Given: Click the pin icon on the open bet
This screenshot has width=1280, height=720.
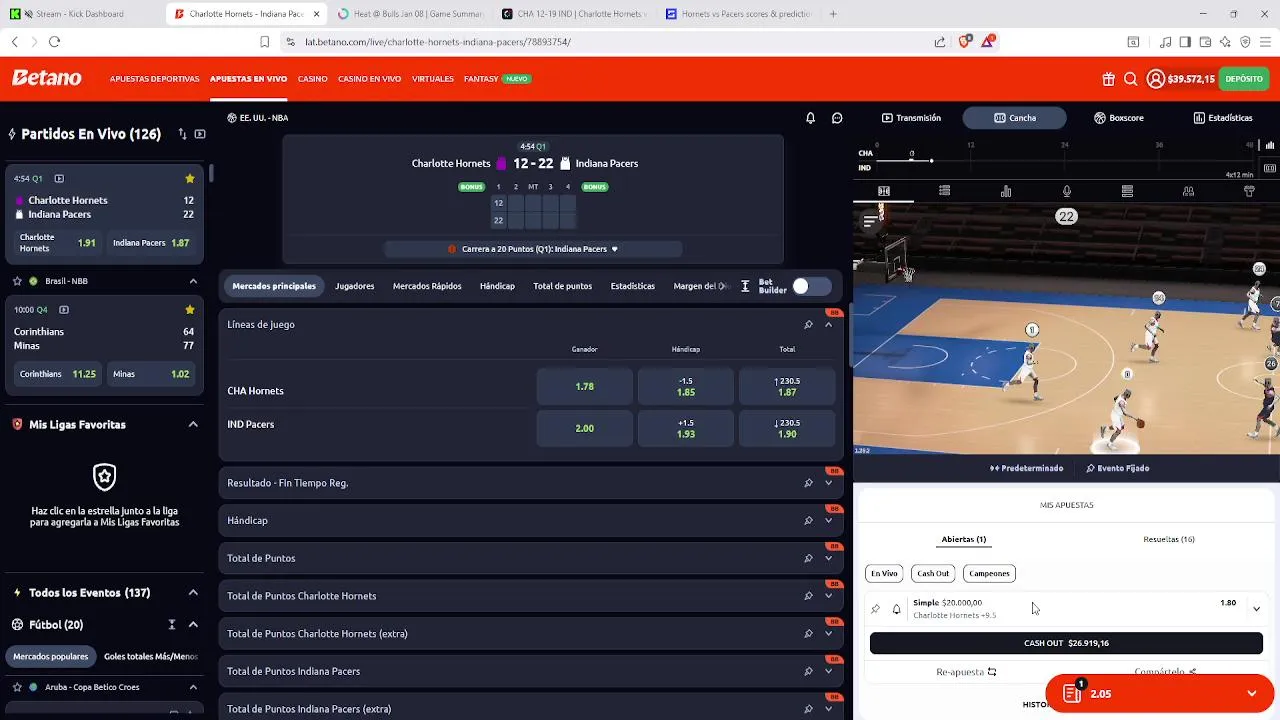Looking at the screenshot, I should [876, 609].
